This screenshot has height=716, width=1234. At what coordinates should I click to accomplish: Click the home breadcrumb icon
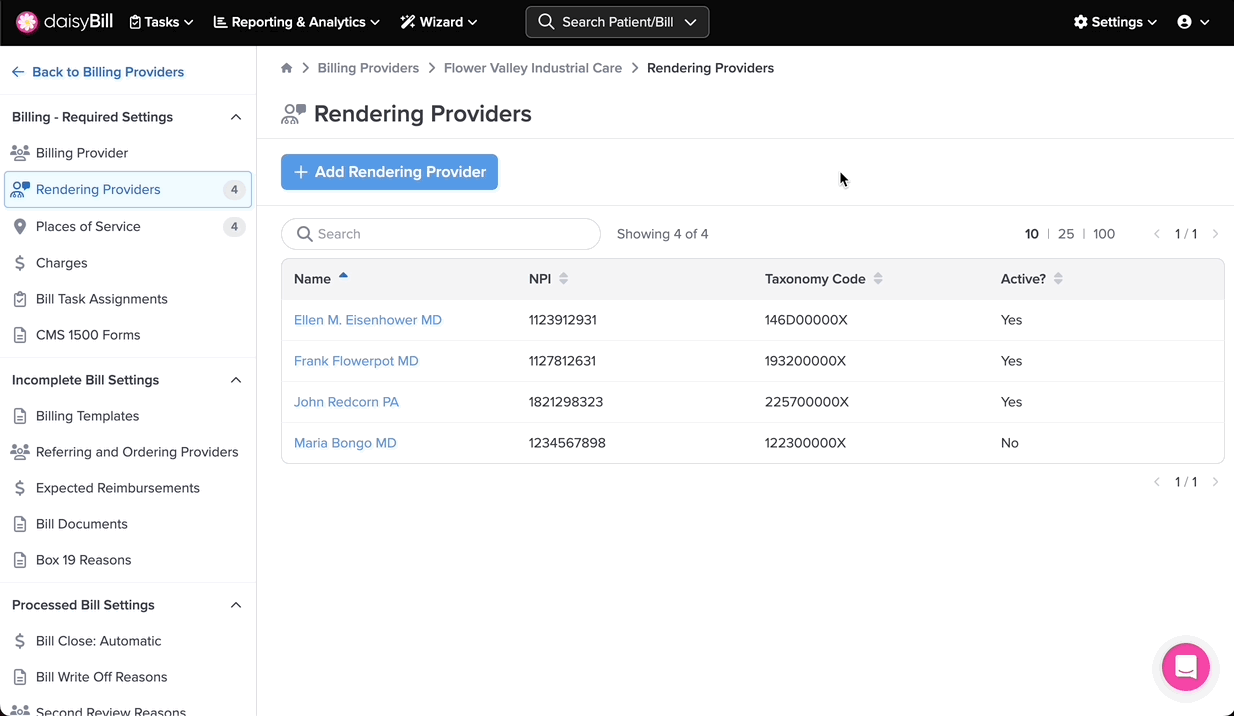287,68
